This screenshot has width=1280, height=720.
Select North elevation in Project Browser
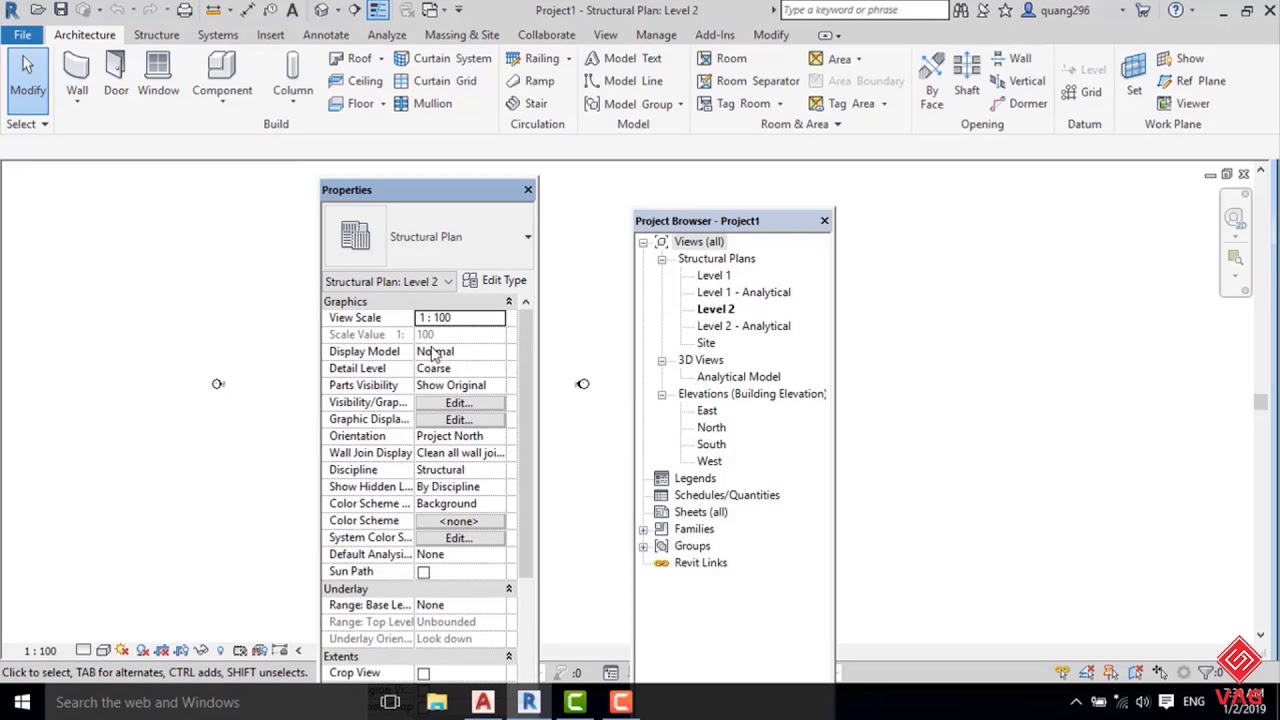(711, 428)
